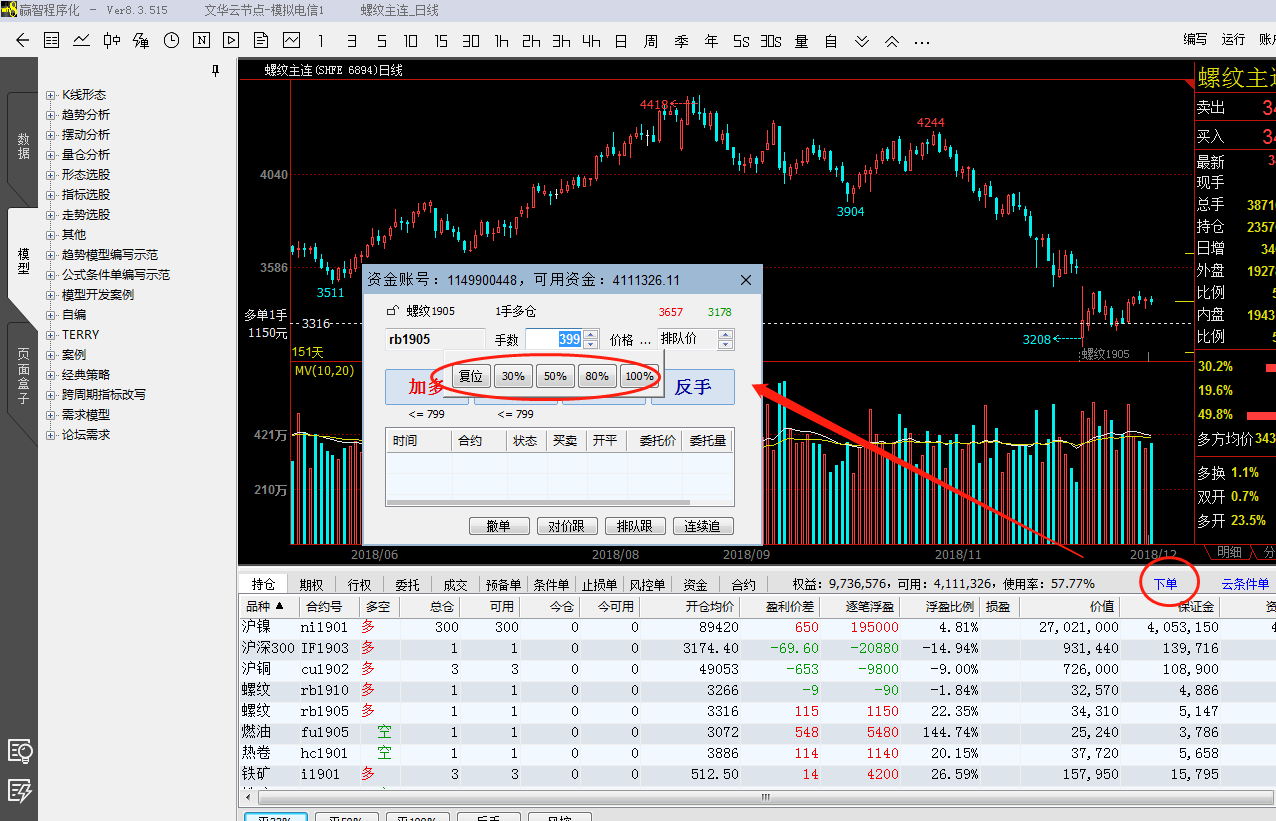This screenshot has width=1276, height=821.
Task: Select the 1h period
Action: pyautogui.click(x=501, y=41)
